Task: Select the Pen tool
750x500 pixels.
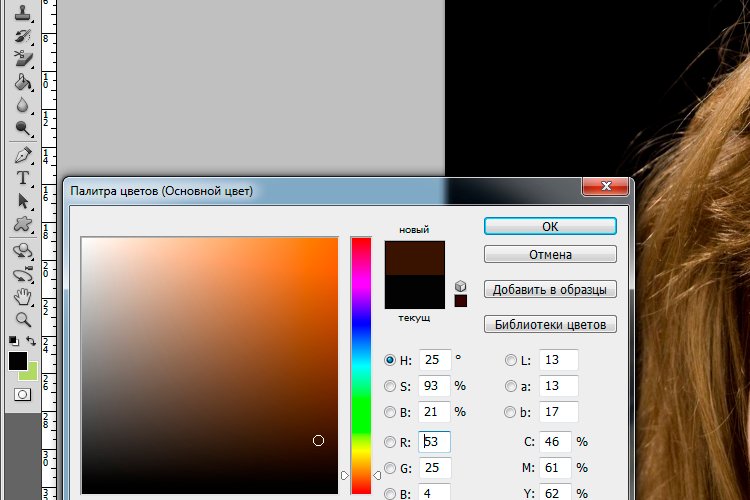Action: (x=22, y=156)
